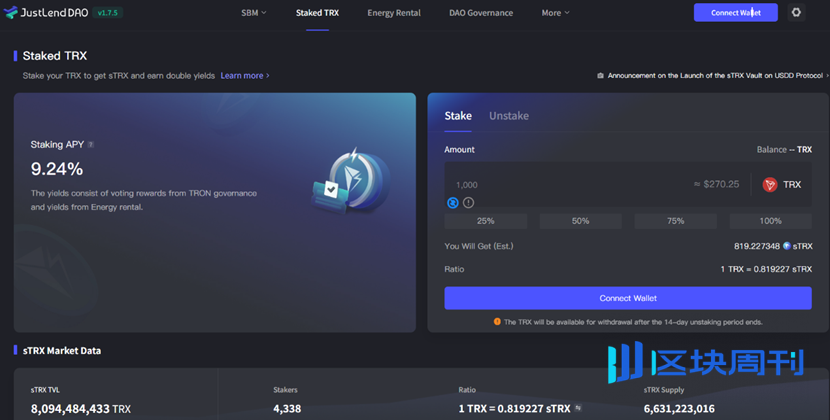Click the staking coin illustration
The width and height of the screenshot is (830, 420).
click(351, 181)
